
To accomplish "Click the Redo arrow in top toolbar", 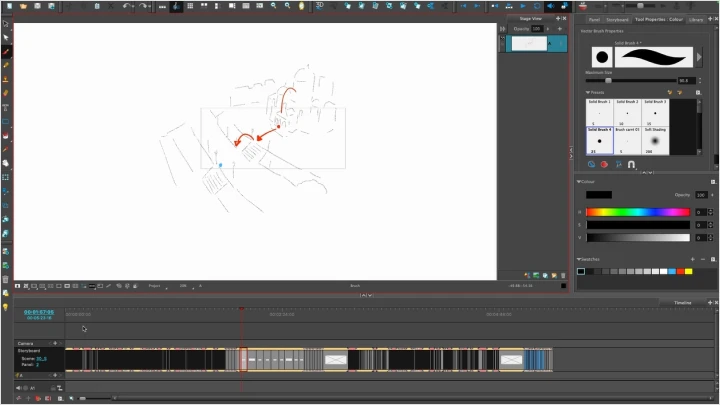I will pos(142,6).
